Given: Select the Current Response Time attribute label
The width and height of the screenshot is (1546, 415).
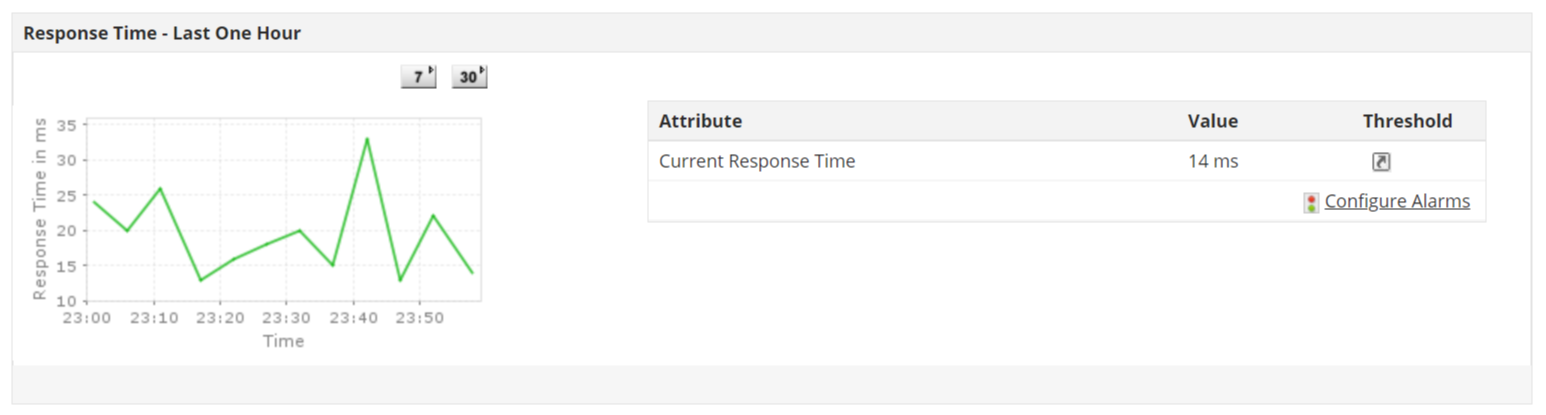Looking at the screenshot, I should click(x=757, y=161).
